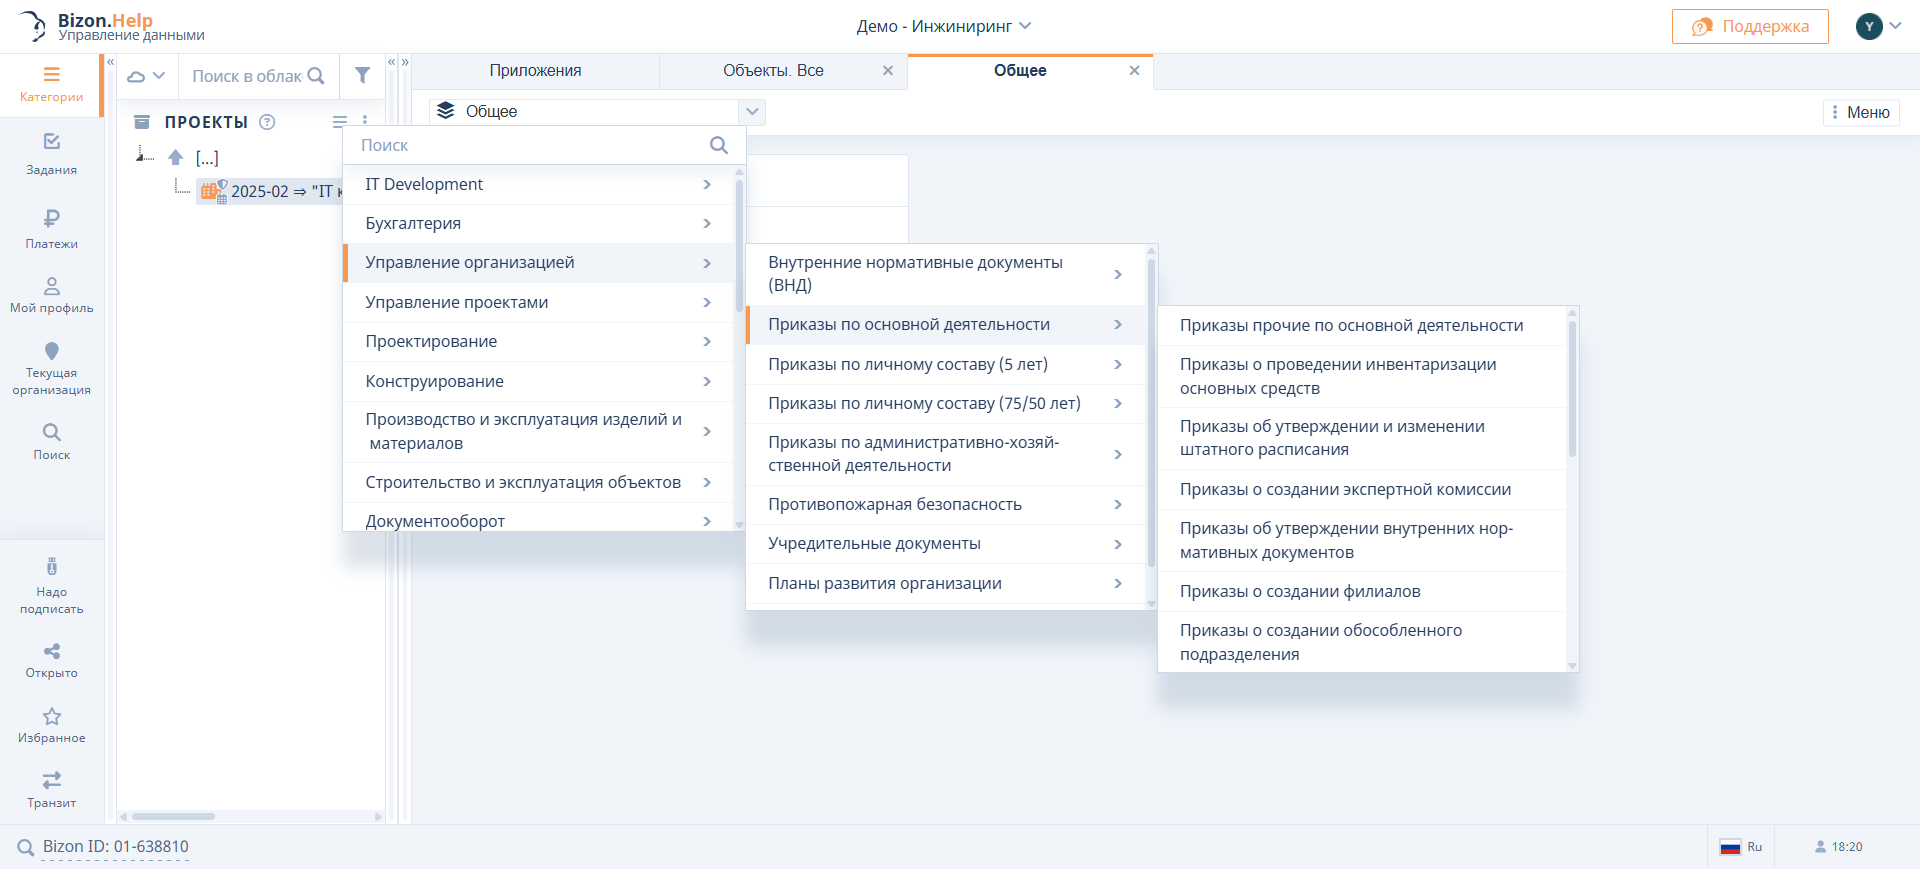This screenshot has width=1920, height=869.
Task: Click the funnel filter icon
Action: 362,76
